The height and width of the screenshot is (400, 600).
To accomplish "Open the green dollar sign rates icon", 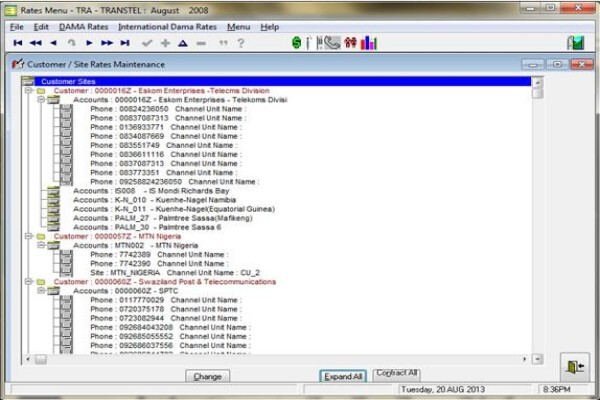I will (296, 43).
